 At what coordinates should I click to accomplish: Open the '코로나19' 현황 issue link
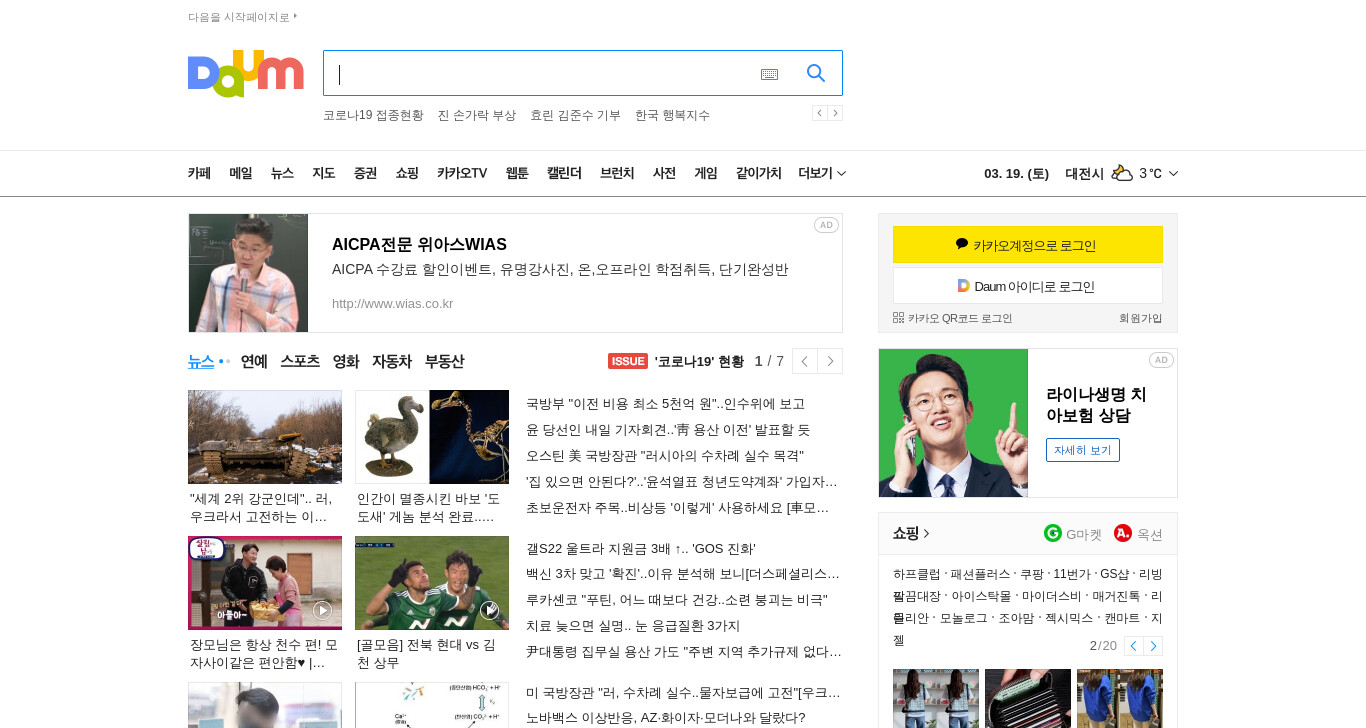(699, 361)
